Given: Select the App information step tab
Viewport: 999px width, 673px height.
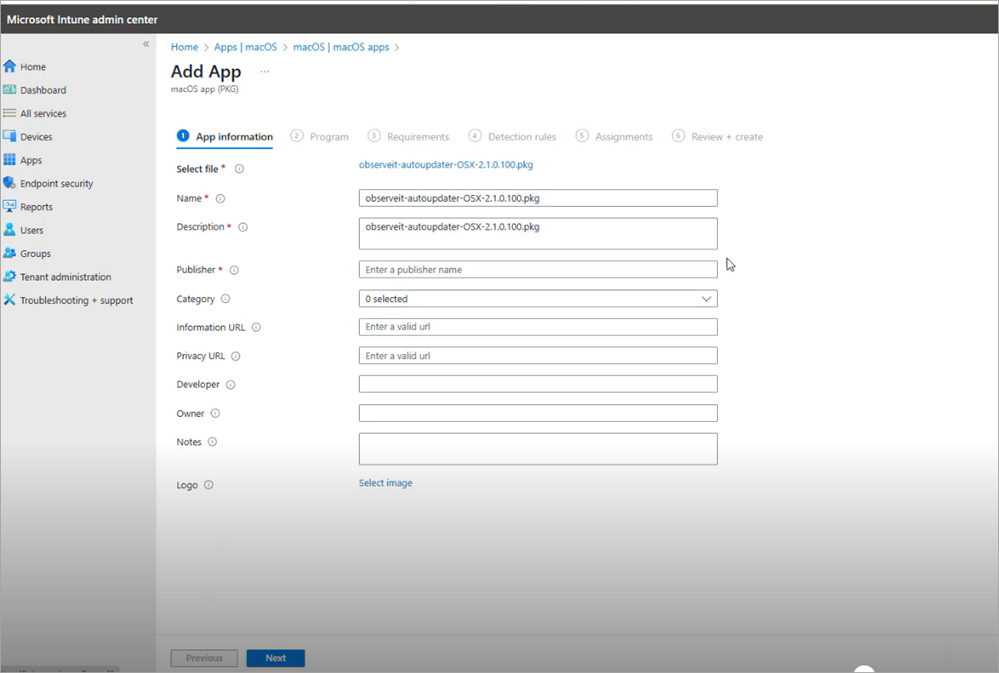Looking at the screenshot, I should coord(225,136).
